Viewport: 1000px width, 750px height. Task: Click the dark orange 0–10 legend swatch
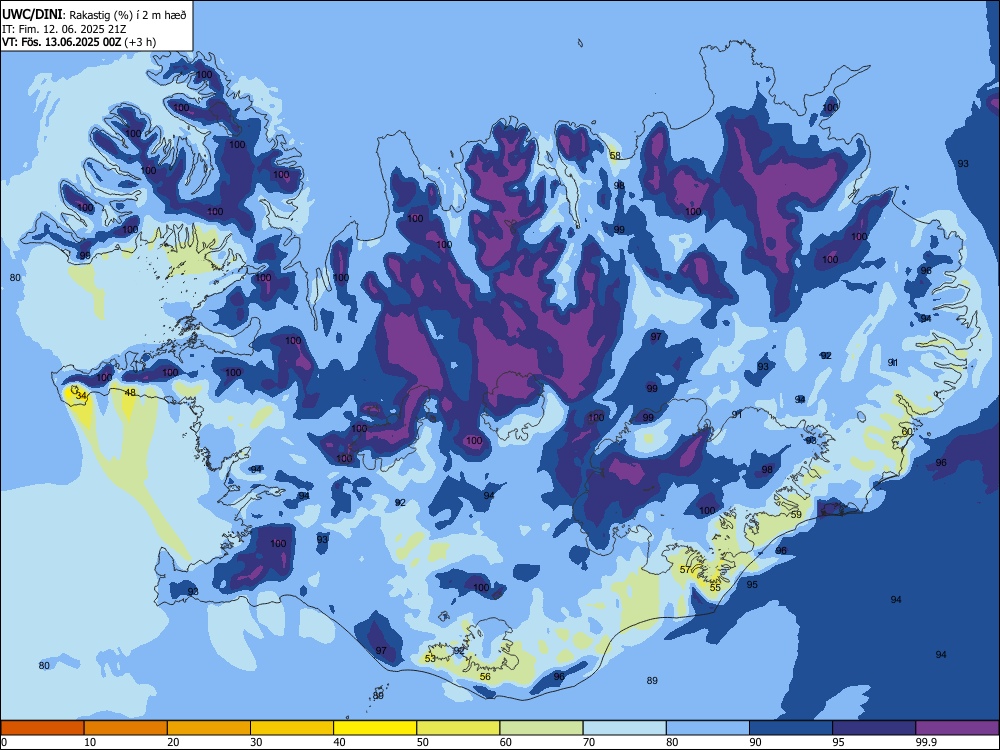[x=42, y=728]
